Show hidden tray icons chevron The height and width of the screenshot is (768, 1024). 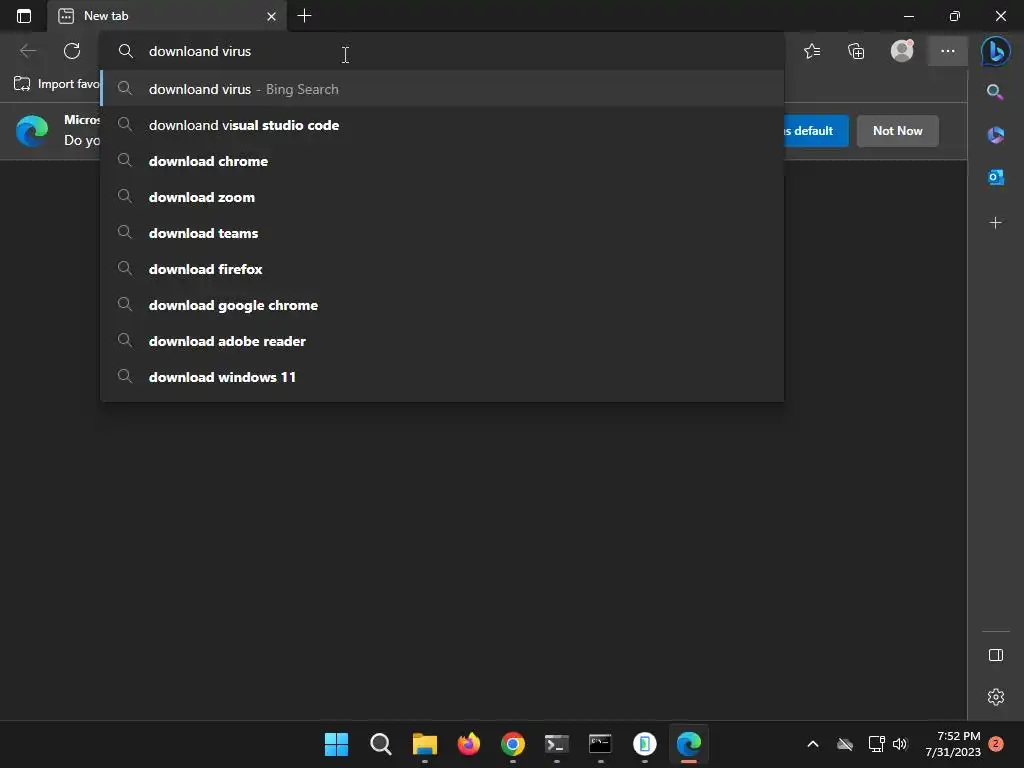click(x=813, y=744)
